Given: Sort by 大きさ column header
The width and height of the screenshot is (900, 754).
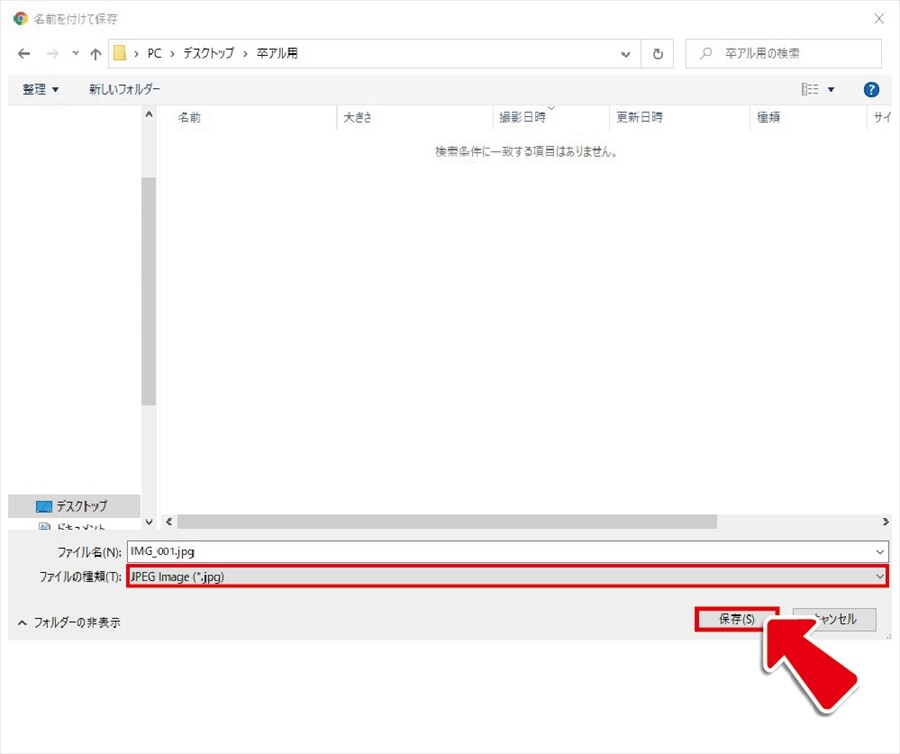Looking at the screenshot, I should [x=357, y=118].
